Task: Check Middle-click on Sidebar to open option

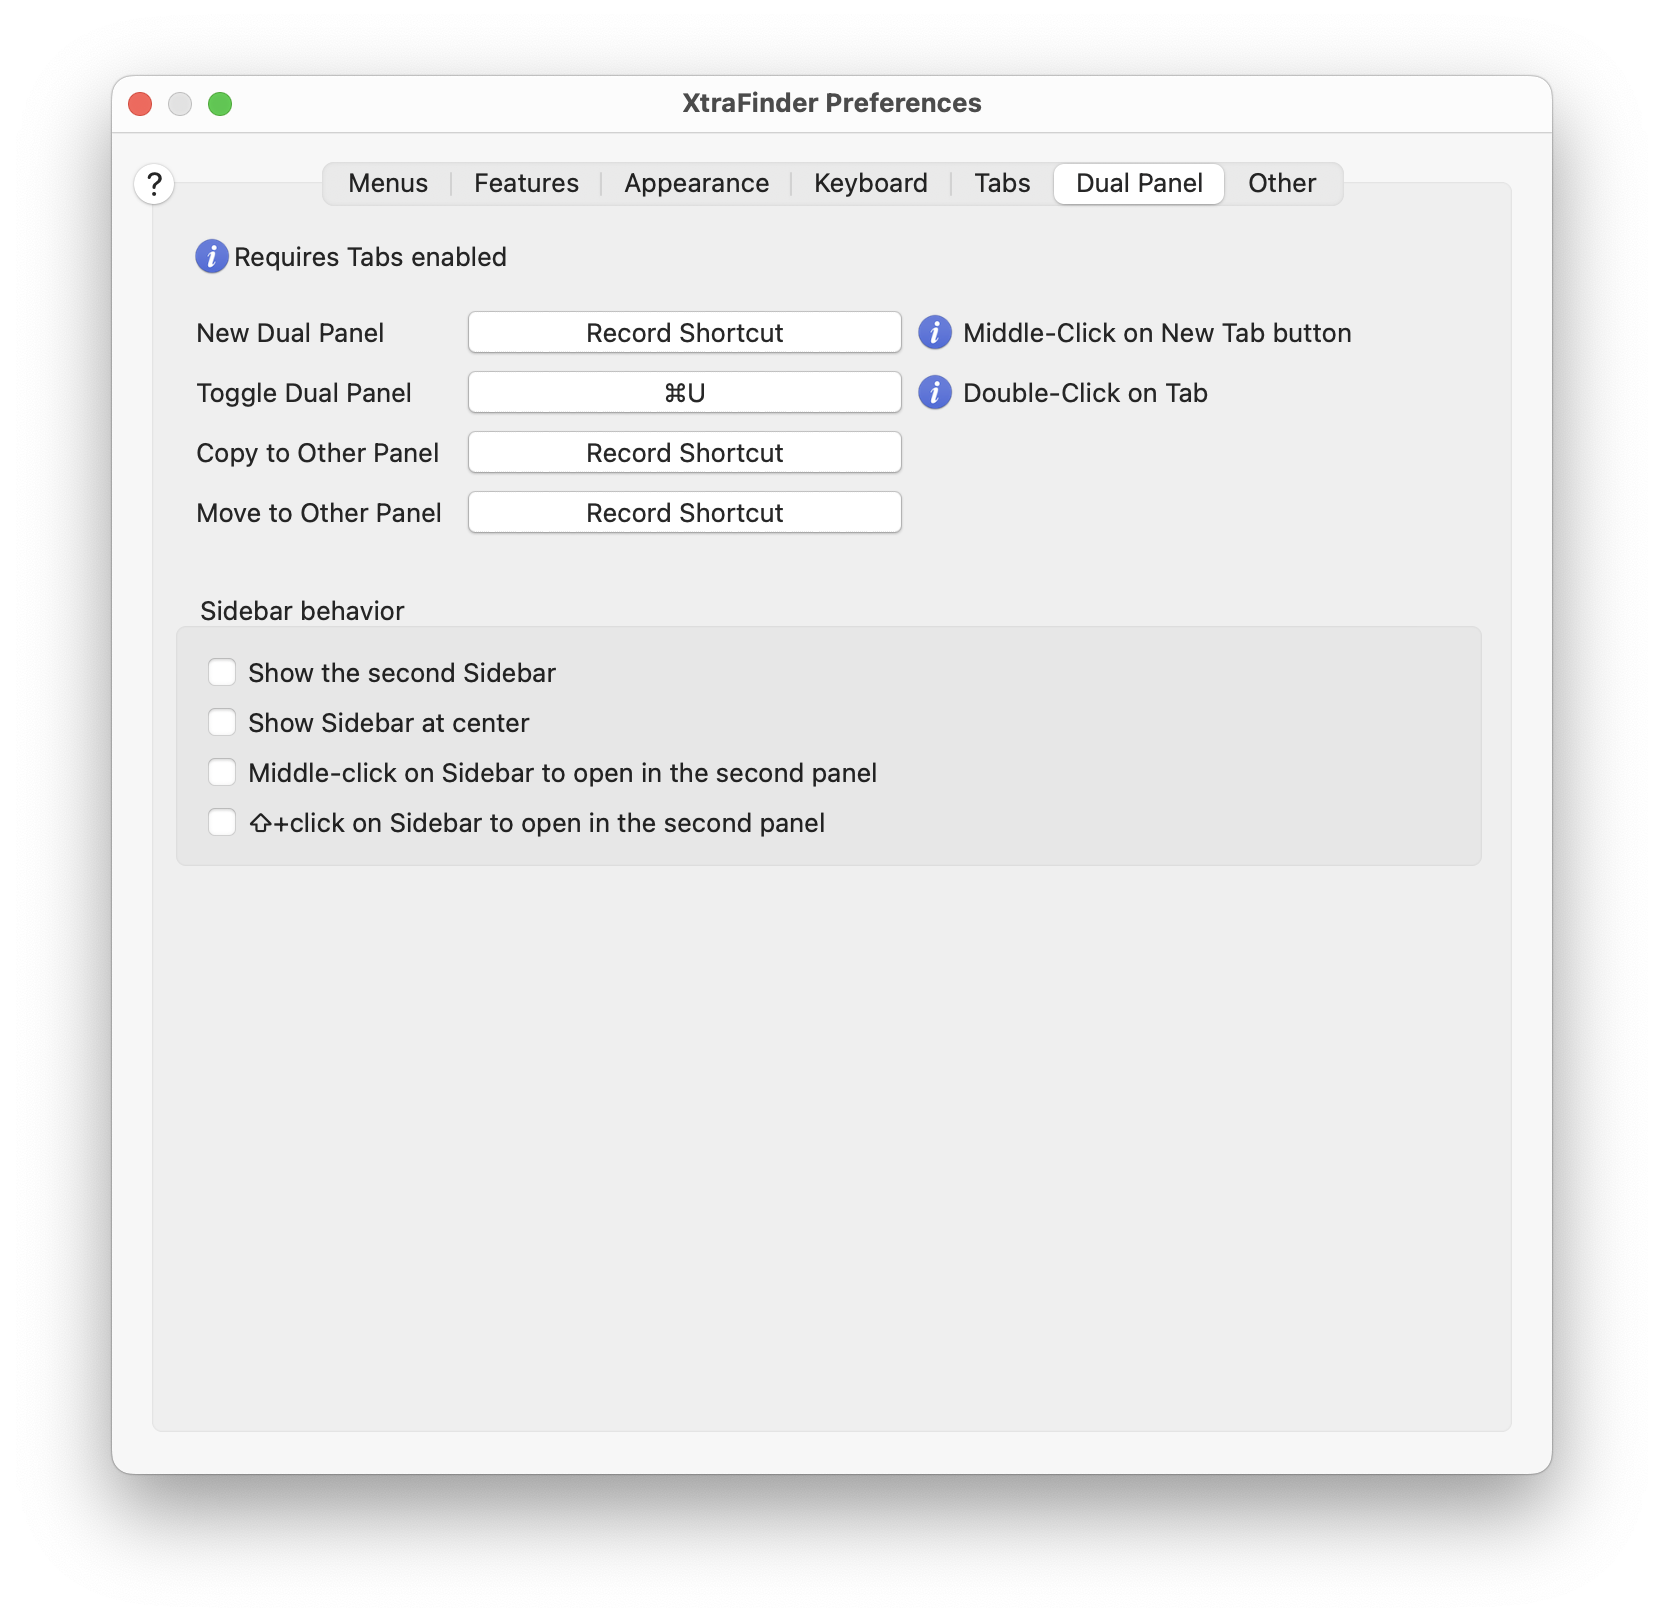Action: 222,773
